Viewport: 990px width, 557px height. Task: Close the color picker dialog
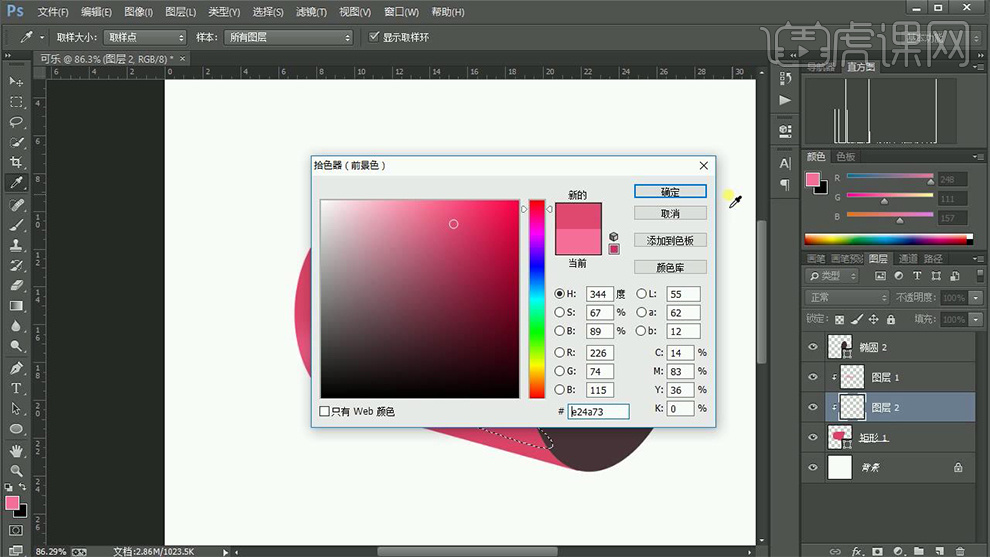(703, 165)
